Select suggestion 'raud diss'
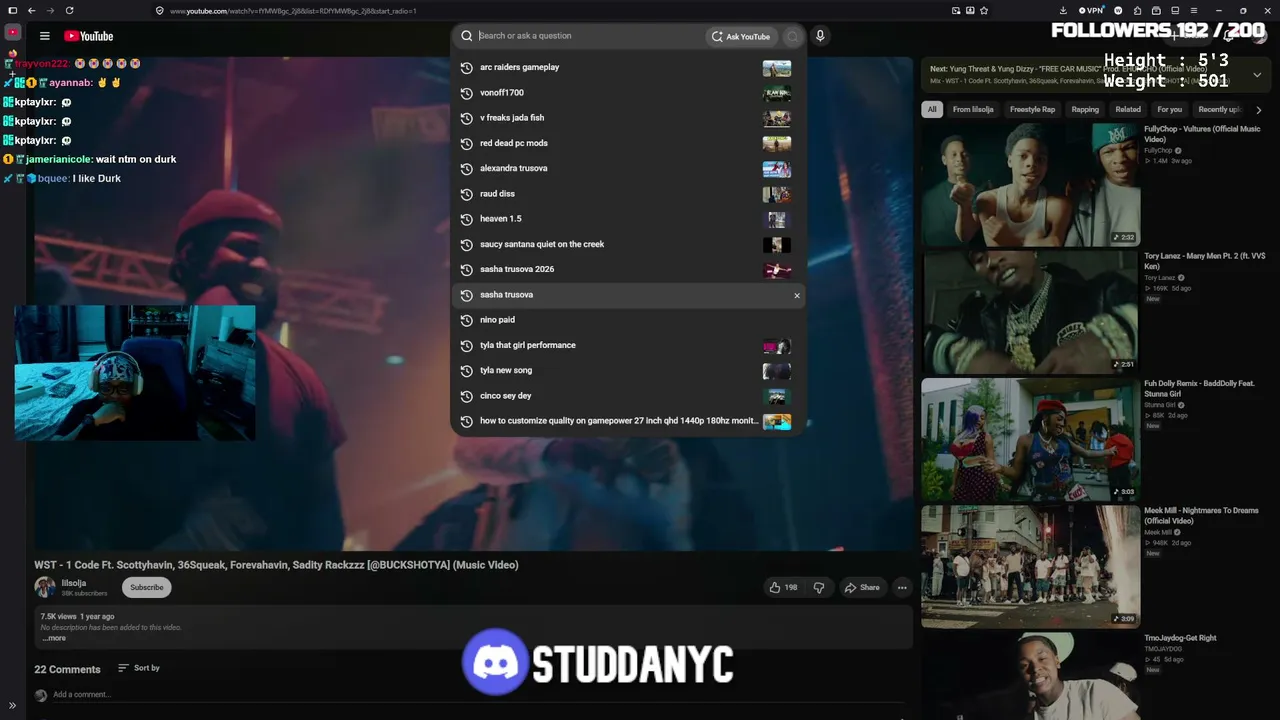The image size is (1280, 720). point(628,194)
